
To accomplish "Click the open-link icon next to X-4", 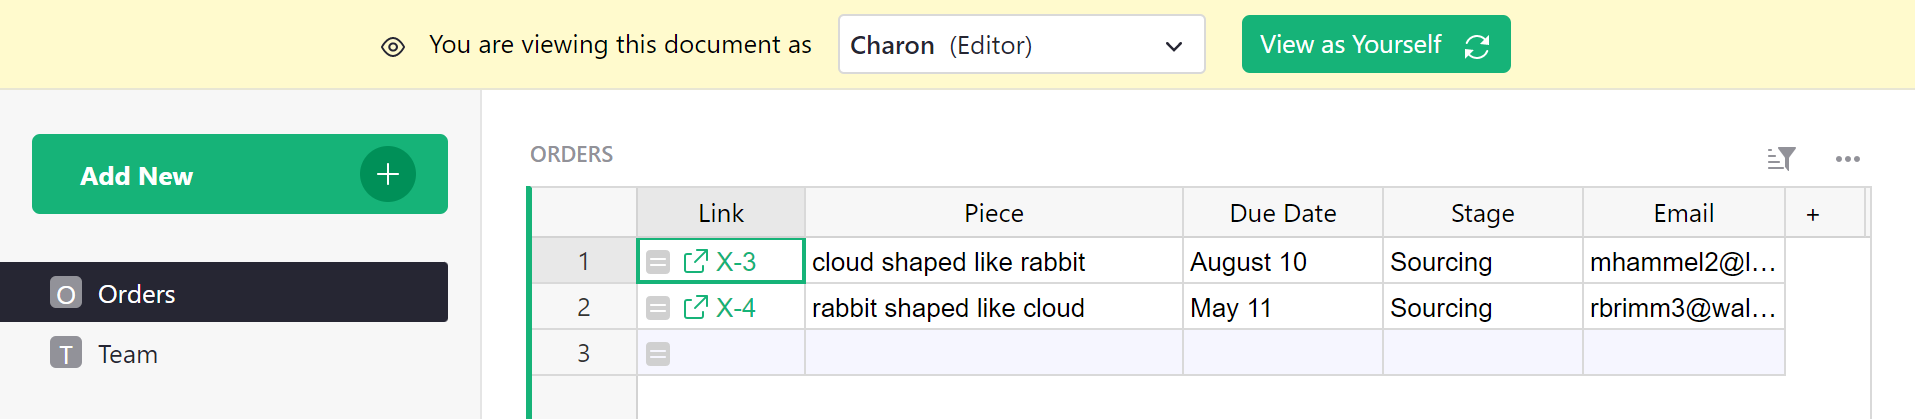I will click(x=695, y=307).
